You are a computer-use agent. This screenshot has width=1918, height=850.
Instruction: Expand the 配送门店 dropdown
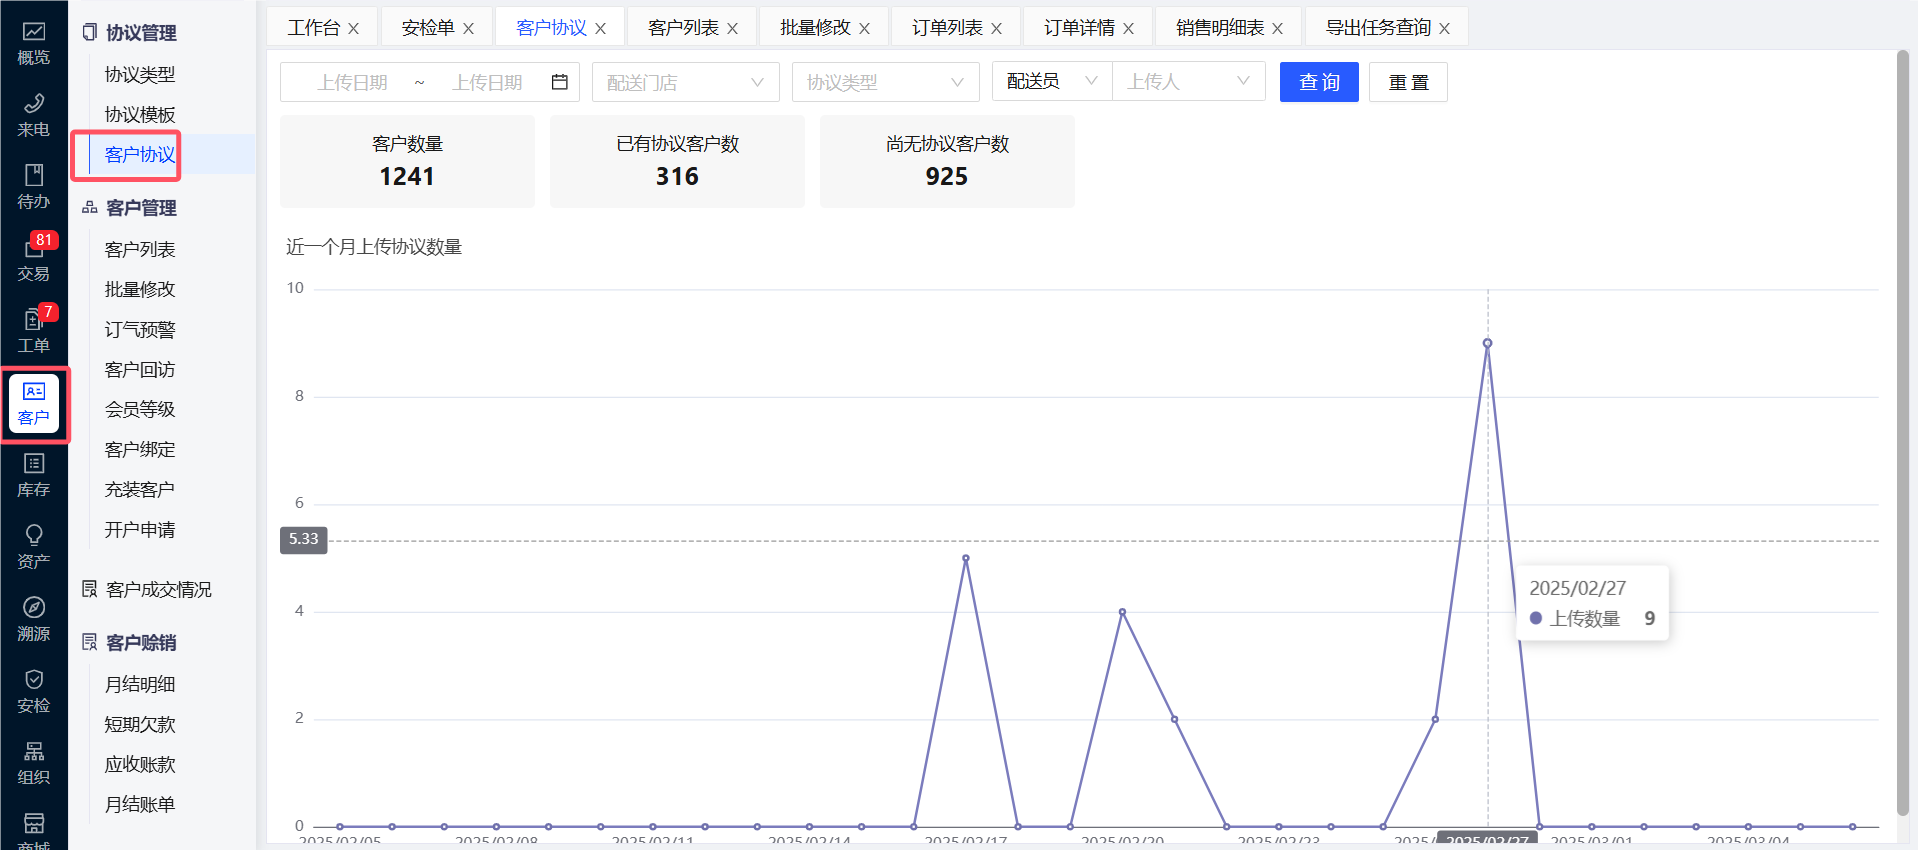(685, 82)
